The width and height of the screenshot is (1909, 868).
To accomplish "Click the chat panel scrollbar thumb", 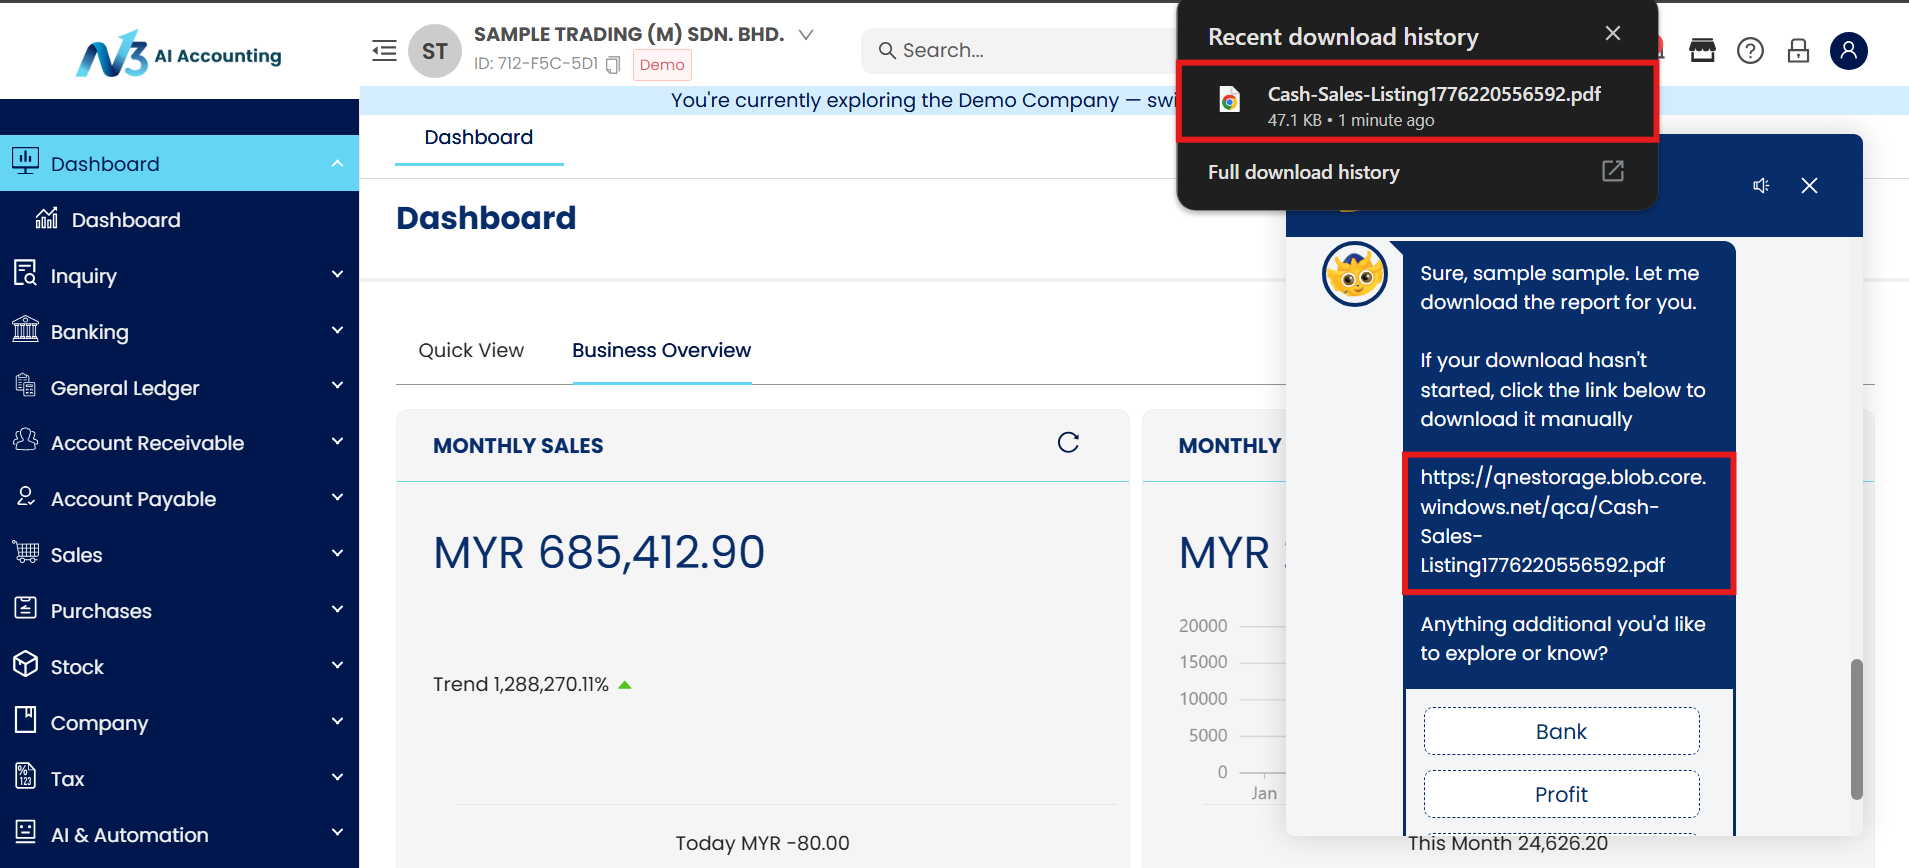I will tap(1856, 729).
